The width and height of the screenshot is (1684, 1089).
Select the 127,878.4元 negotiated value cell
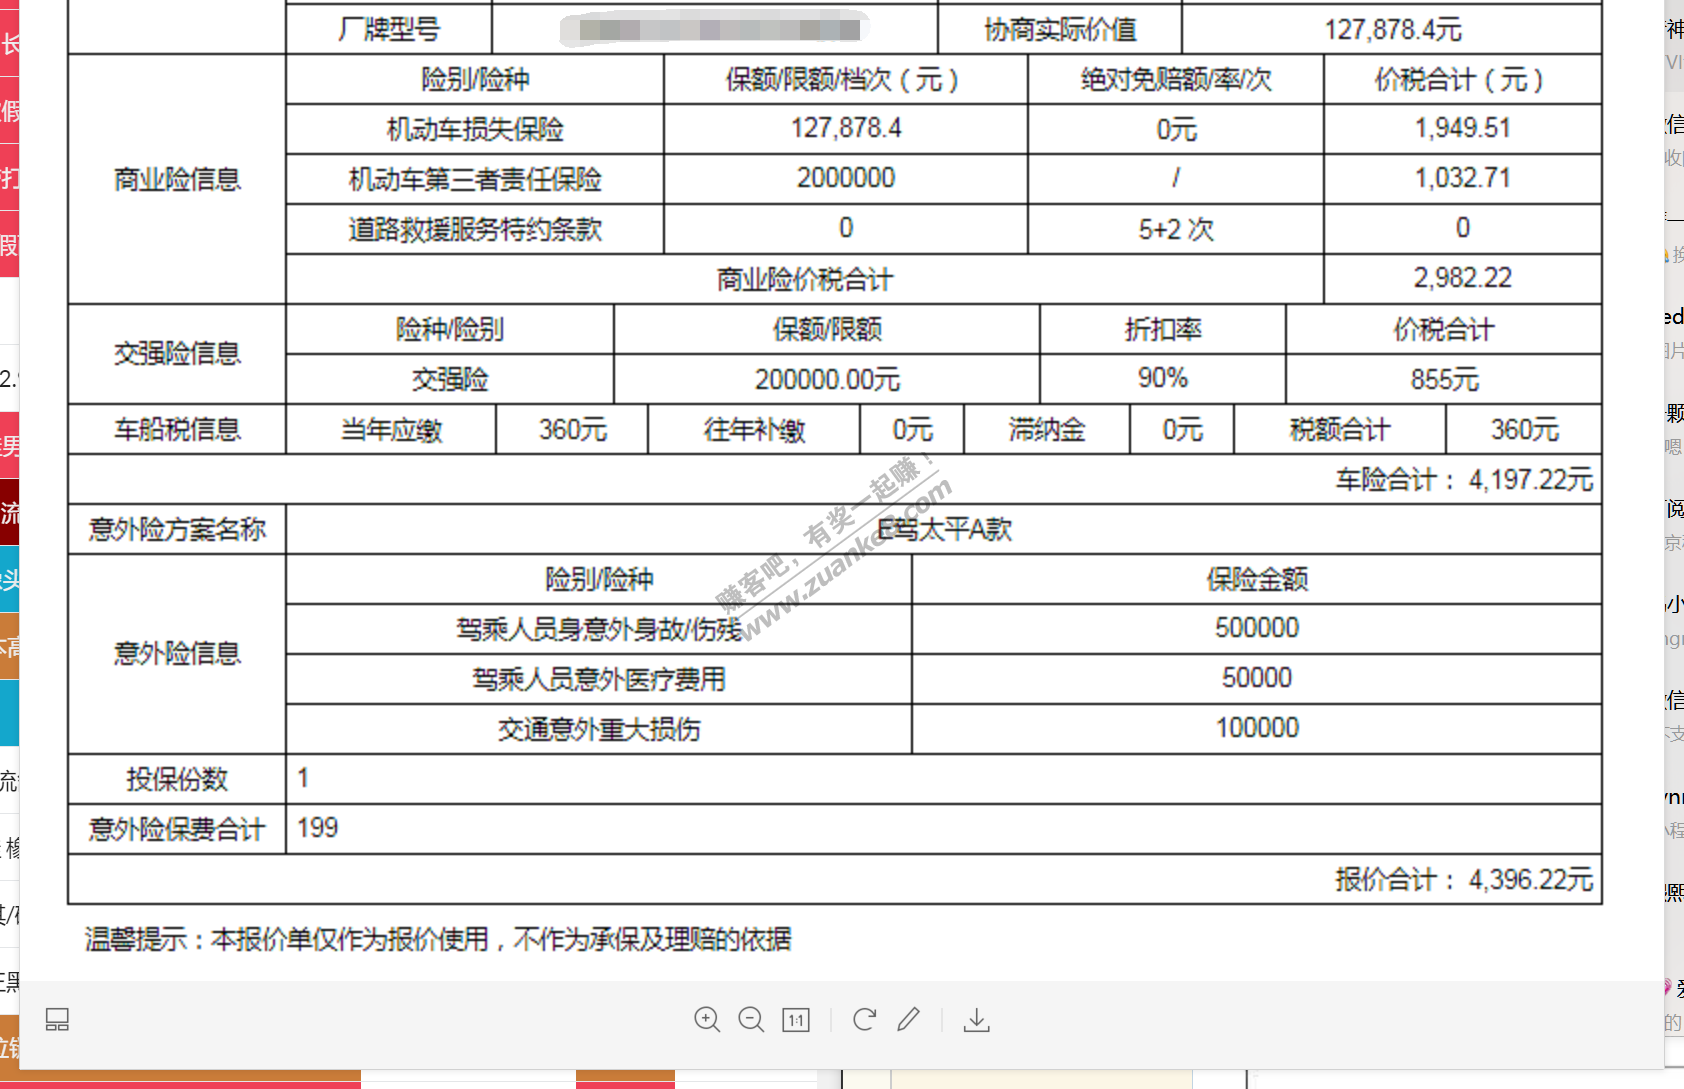click(1392, 29)
